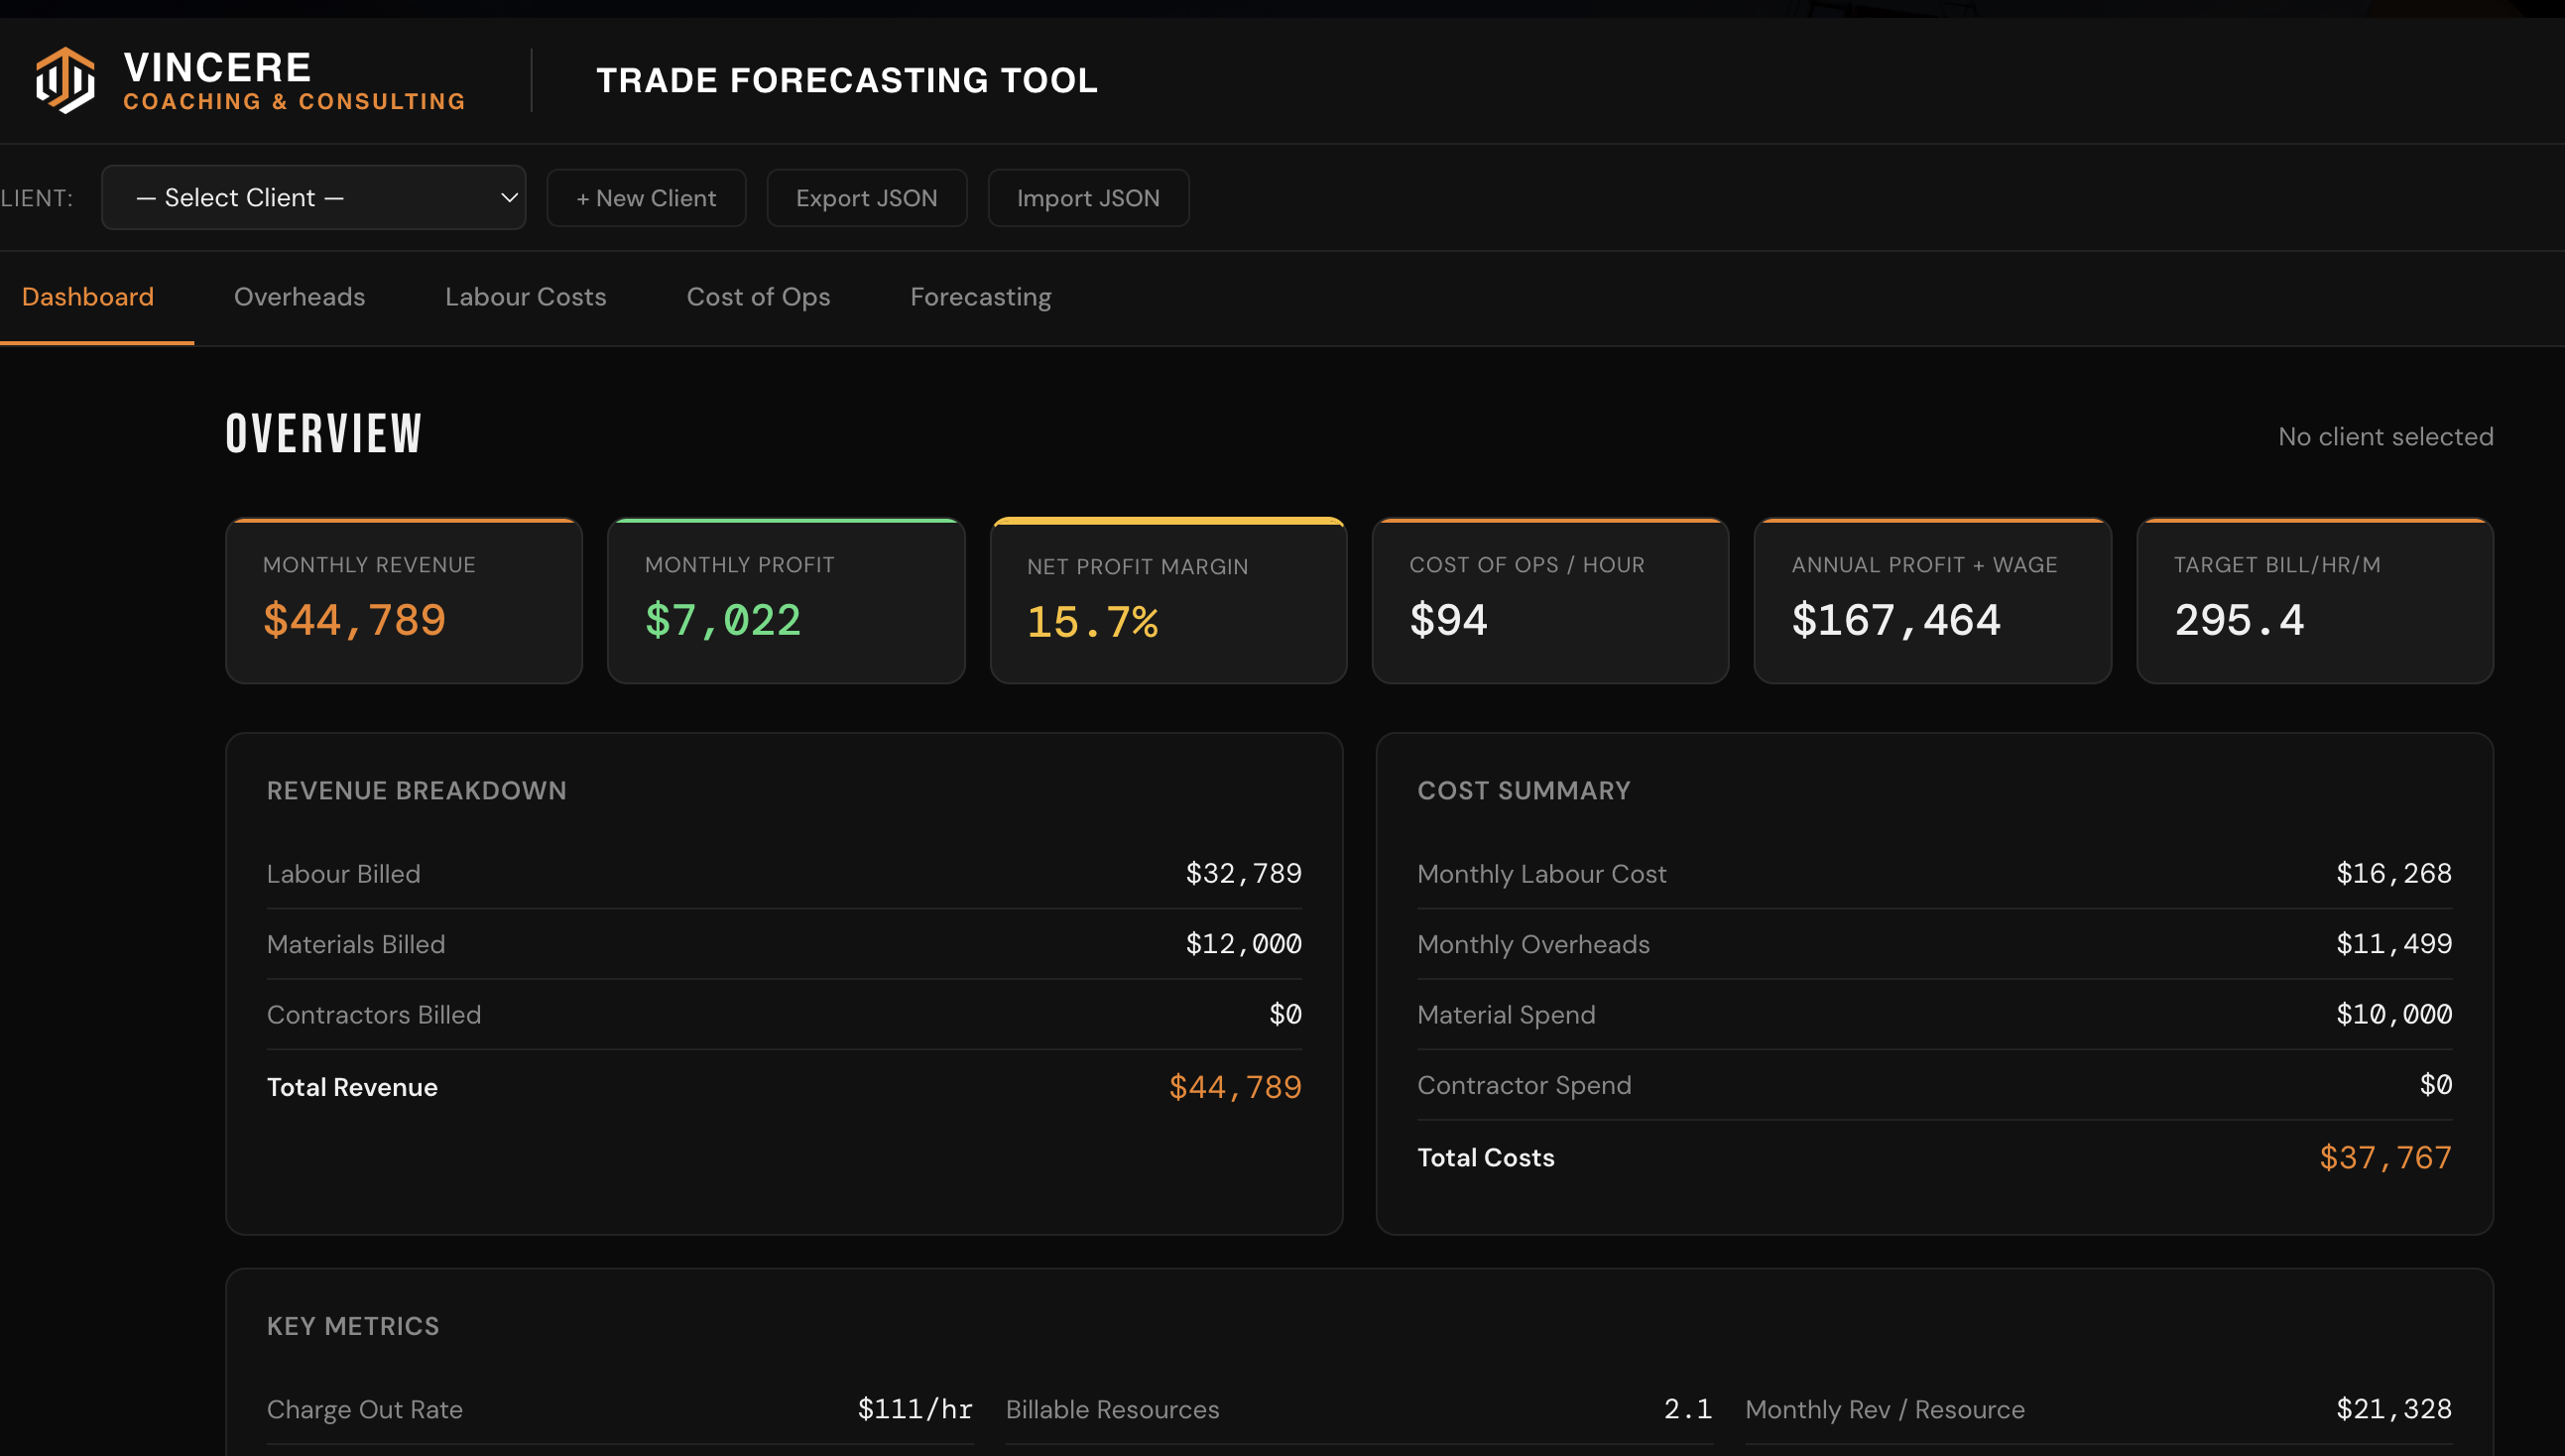Go to the Labour Costs tab
This screenshot has height=1456, width=2565.
pyautogui.click(x=525, y=297)
